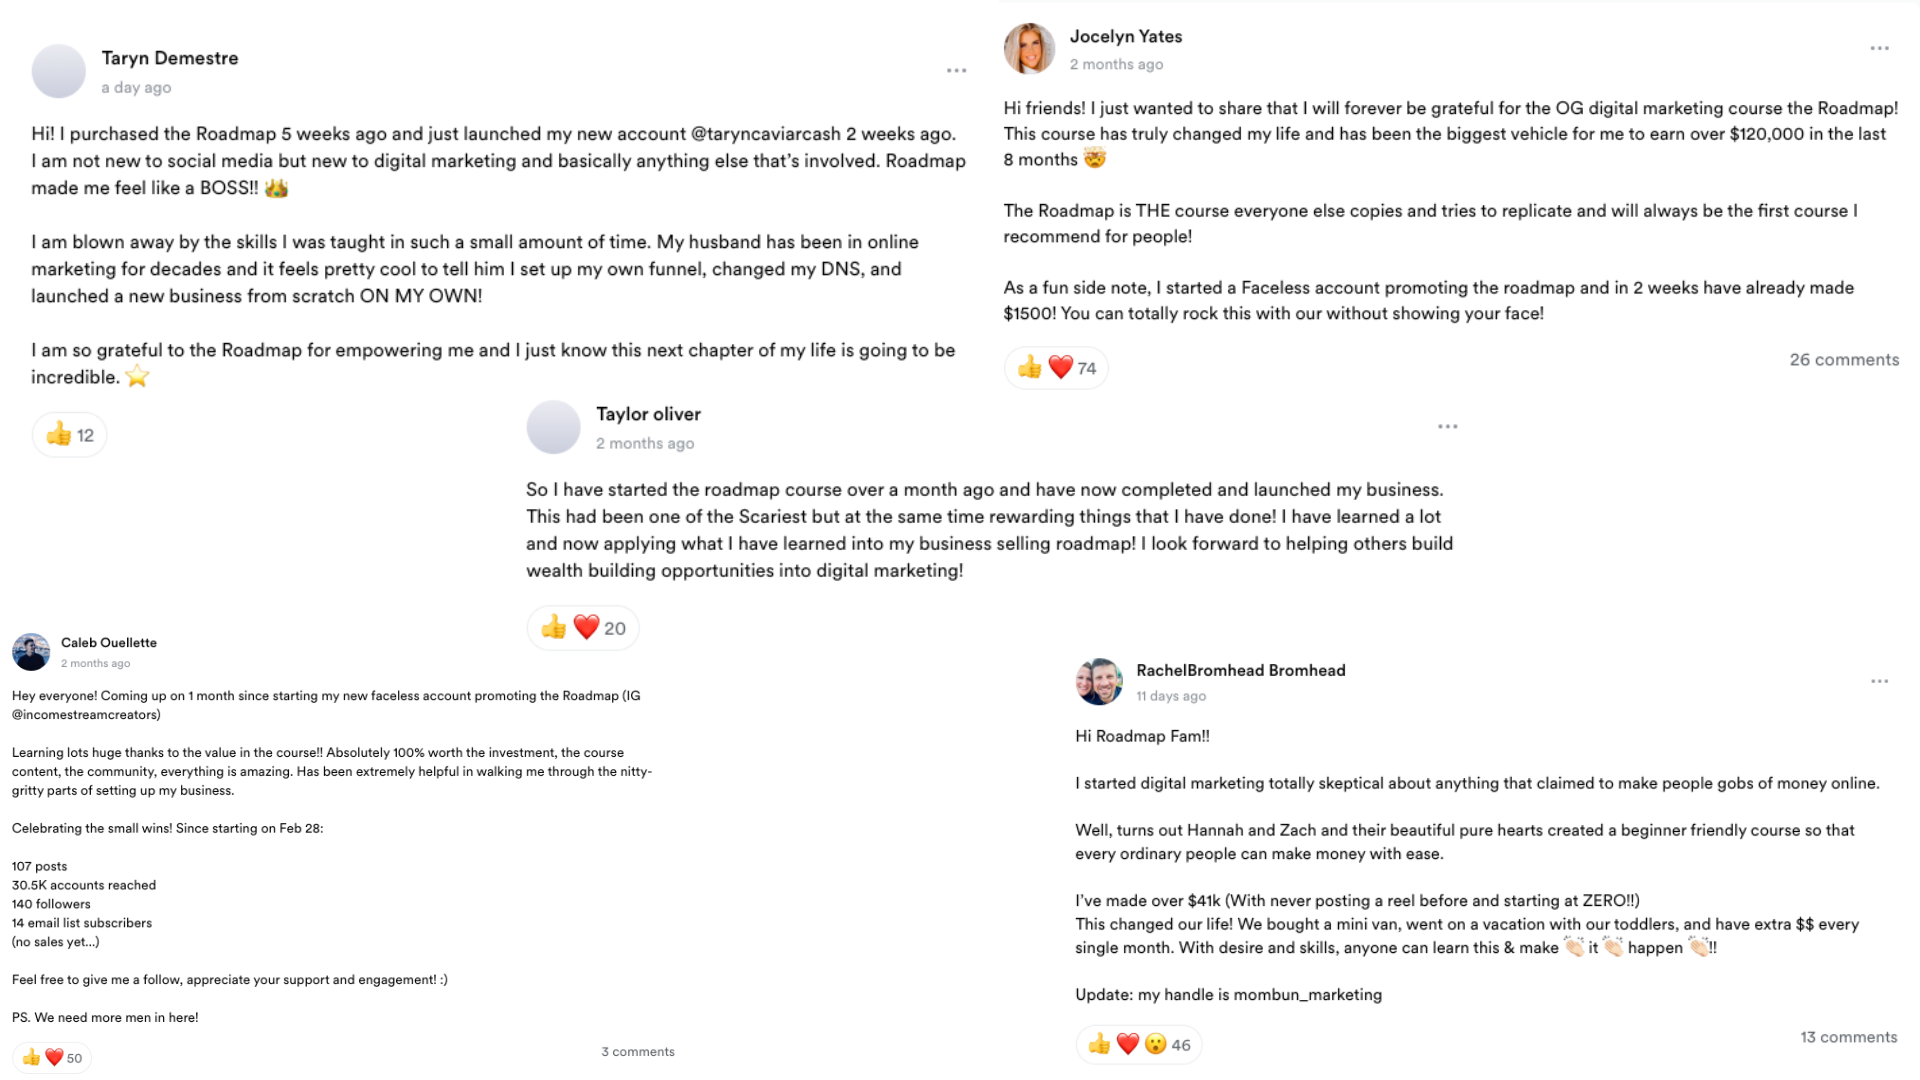
Task: Open three-dot menu on Jocelyn Yates' post
Action: [1879, 48]
